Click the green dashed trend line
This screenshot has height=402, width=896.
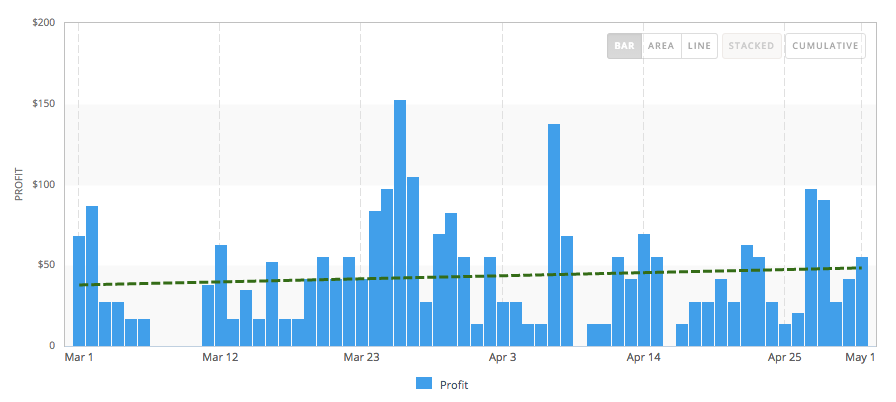coord(470,276)
